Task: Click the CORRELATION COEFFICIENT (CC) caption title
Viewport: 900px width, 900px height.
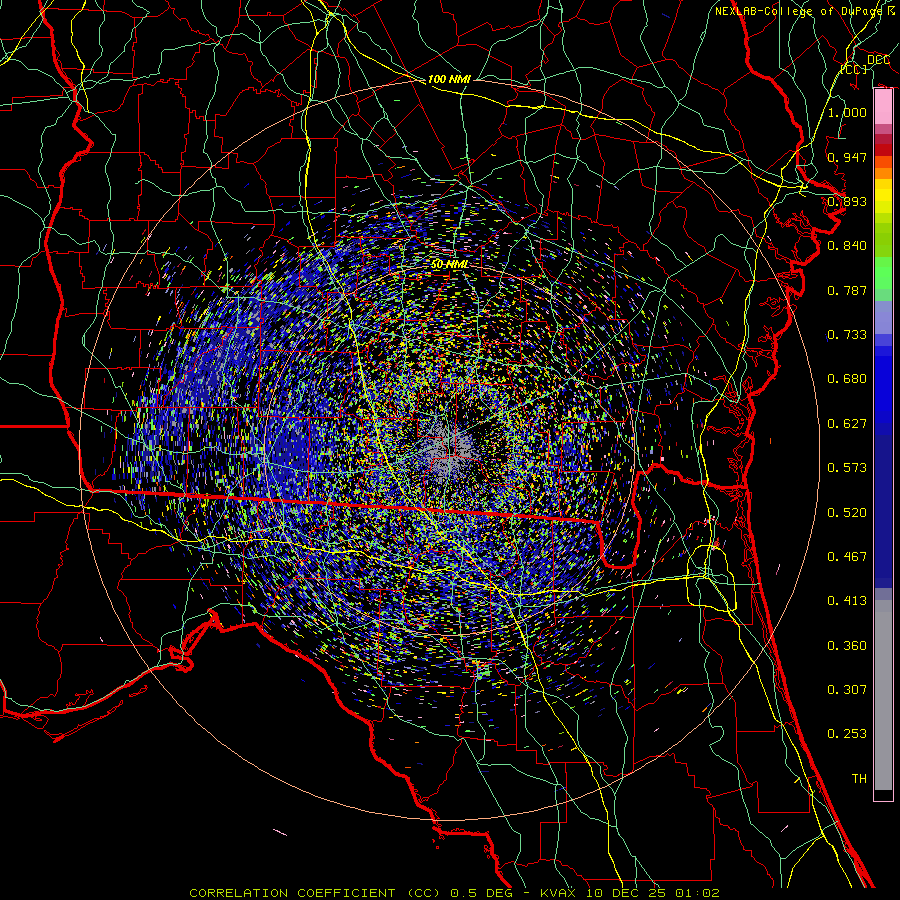Action: tap(315, 893)
